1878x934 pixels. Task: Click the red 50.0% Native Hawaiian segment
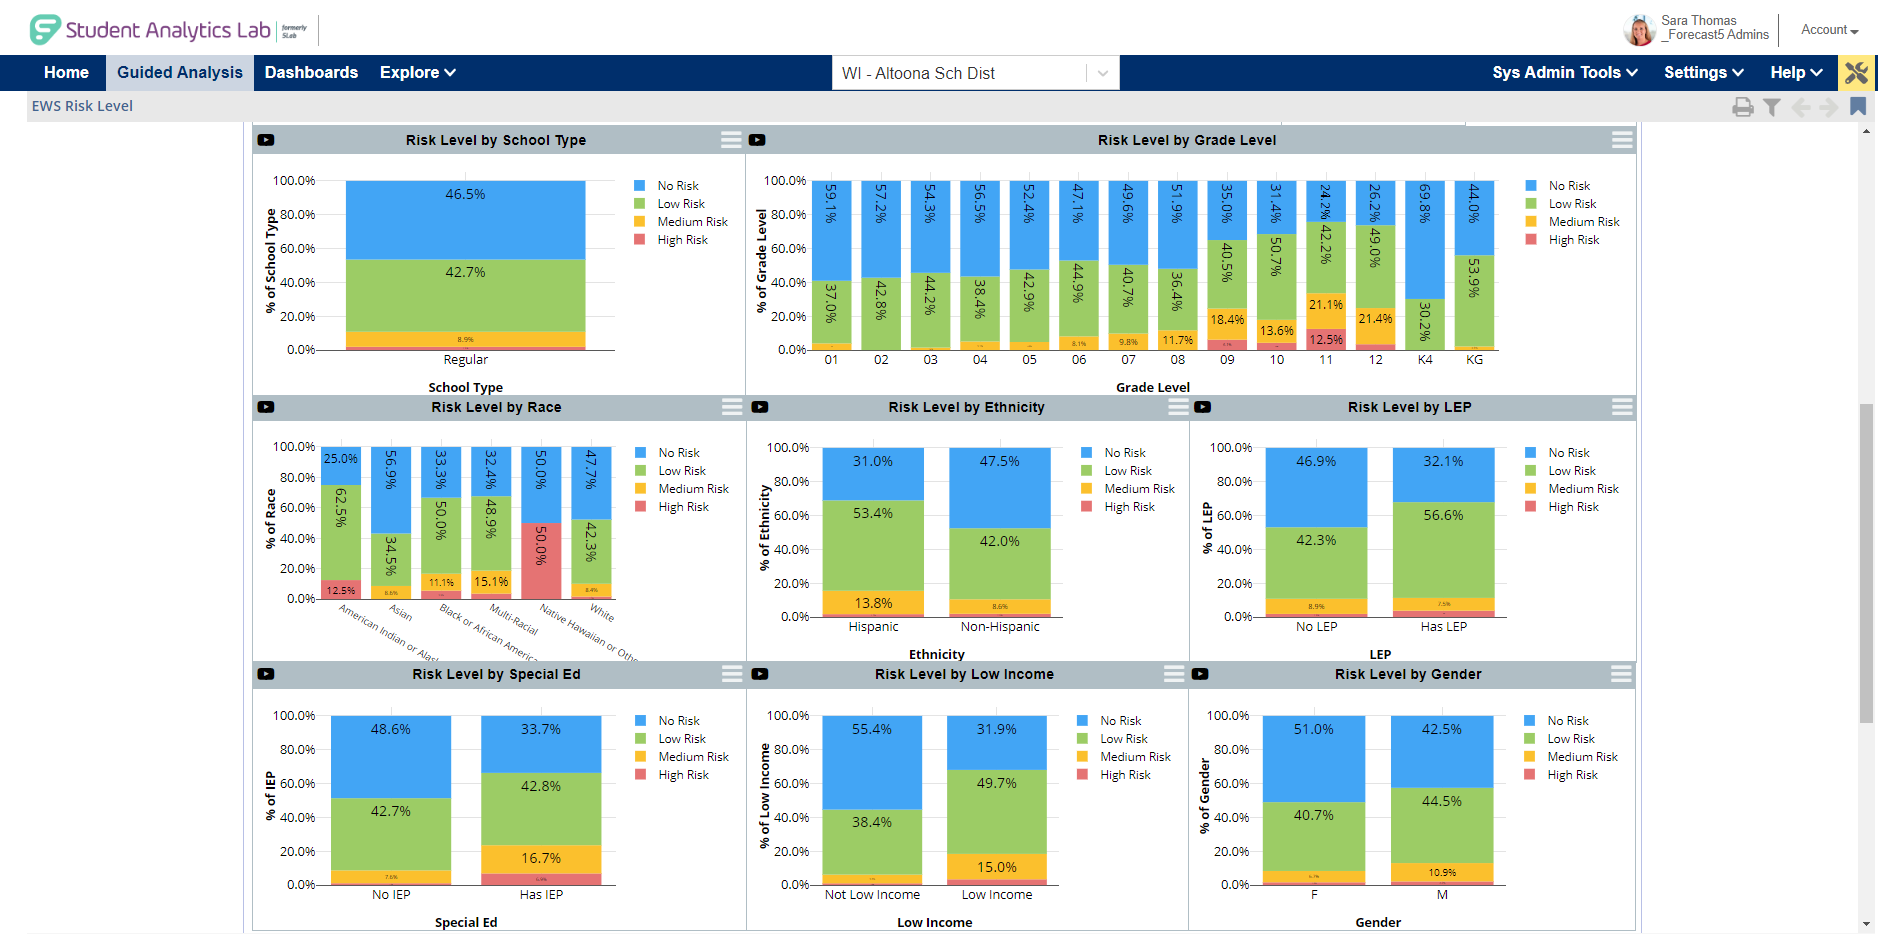tap(541, 561)
